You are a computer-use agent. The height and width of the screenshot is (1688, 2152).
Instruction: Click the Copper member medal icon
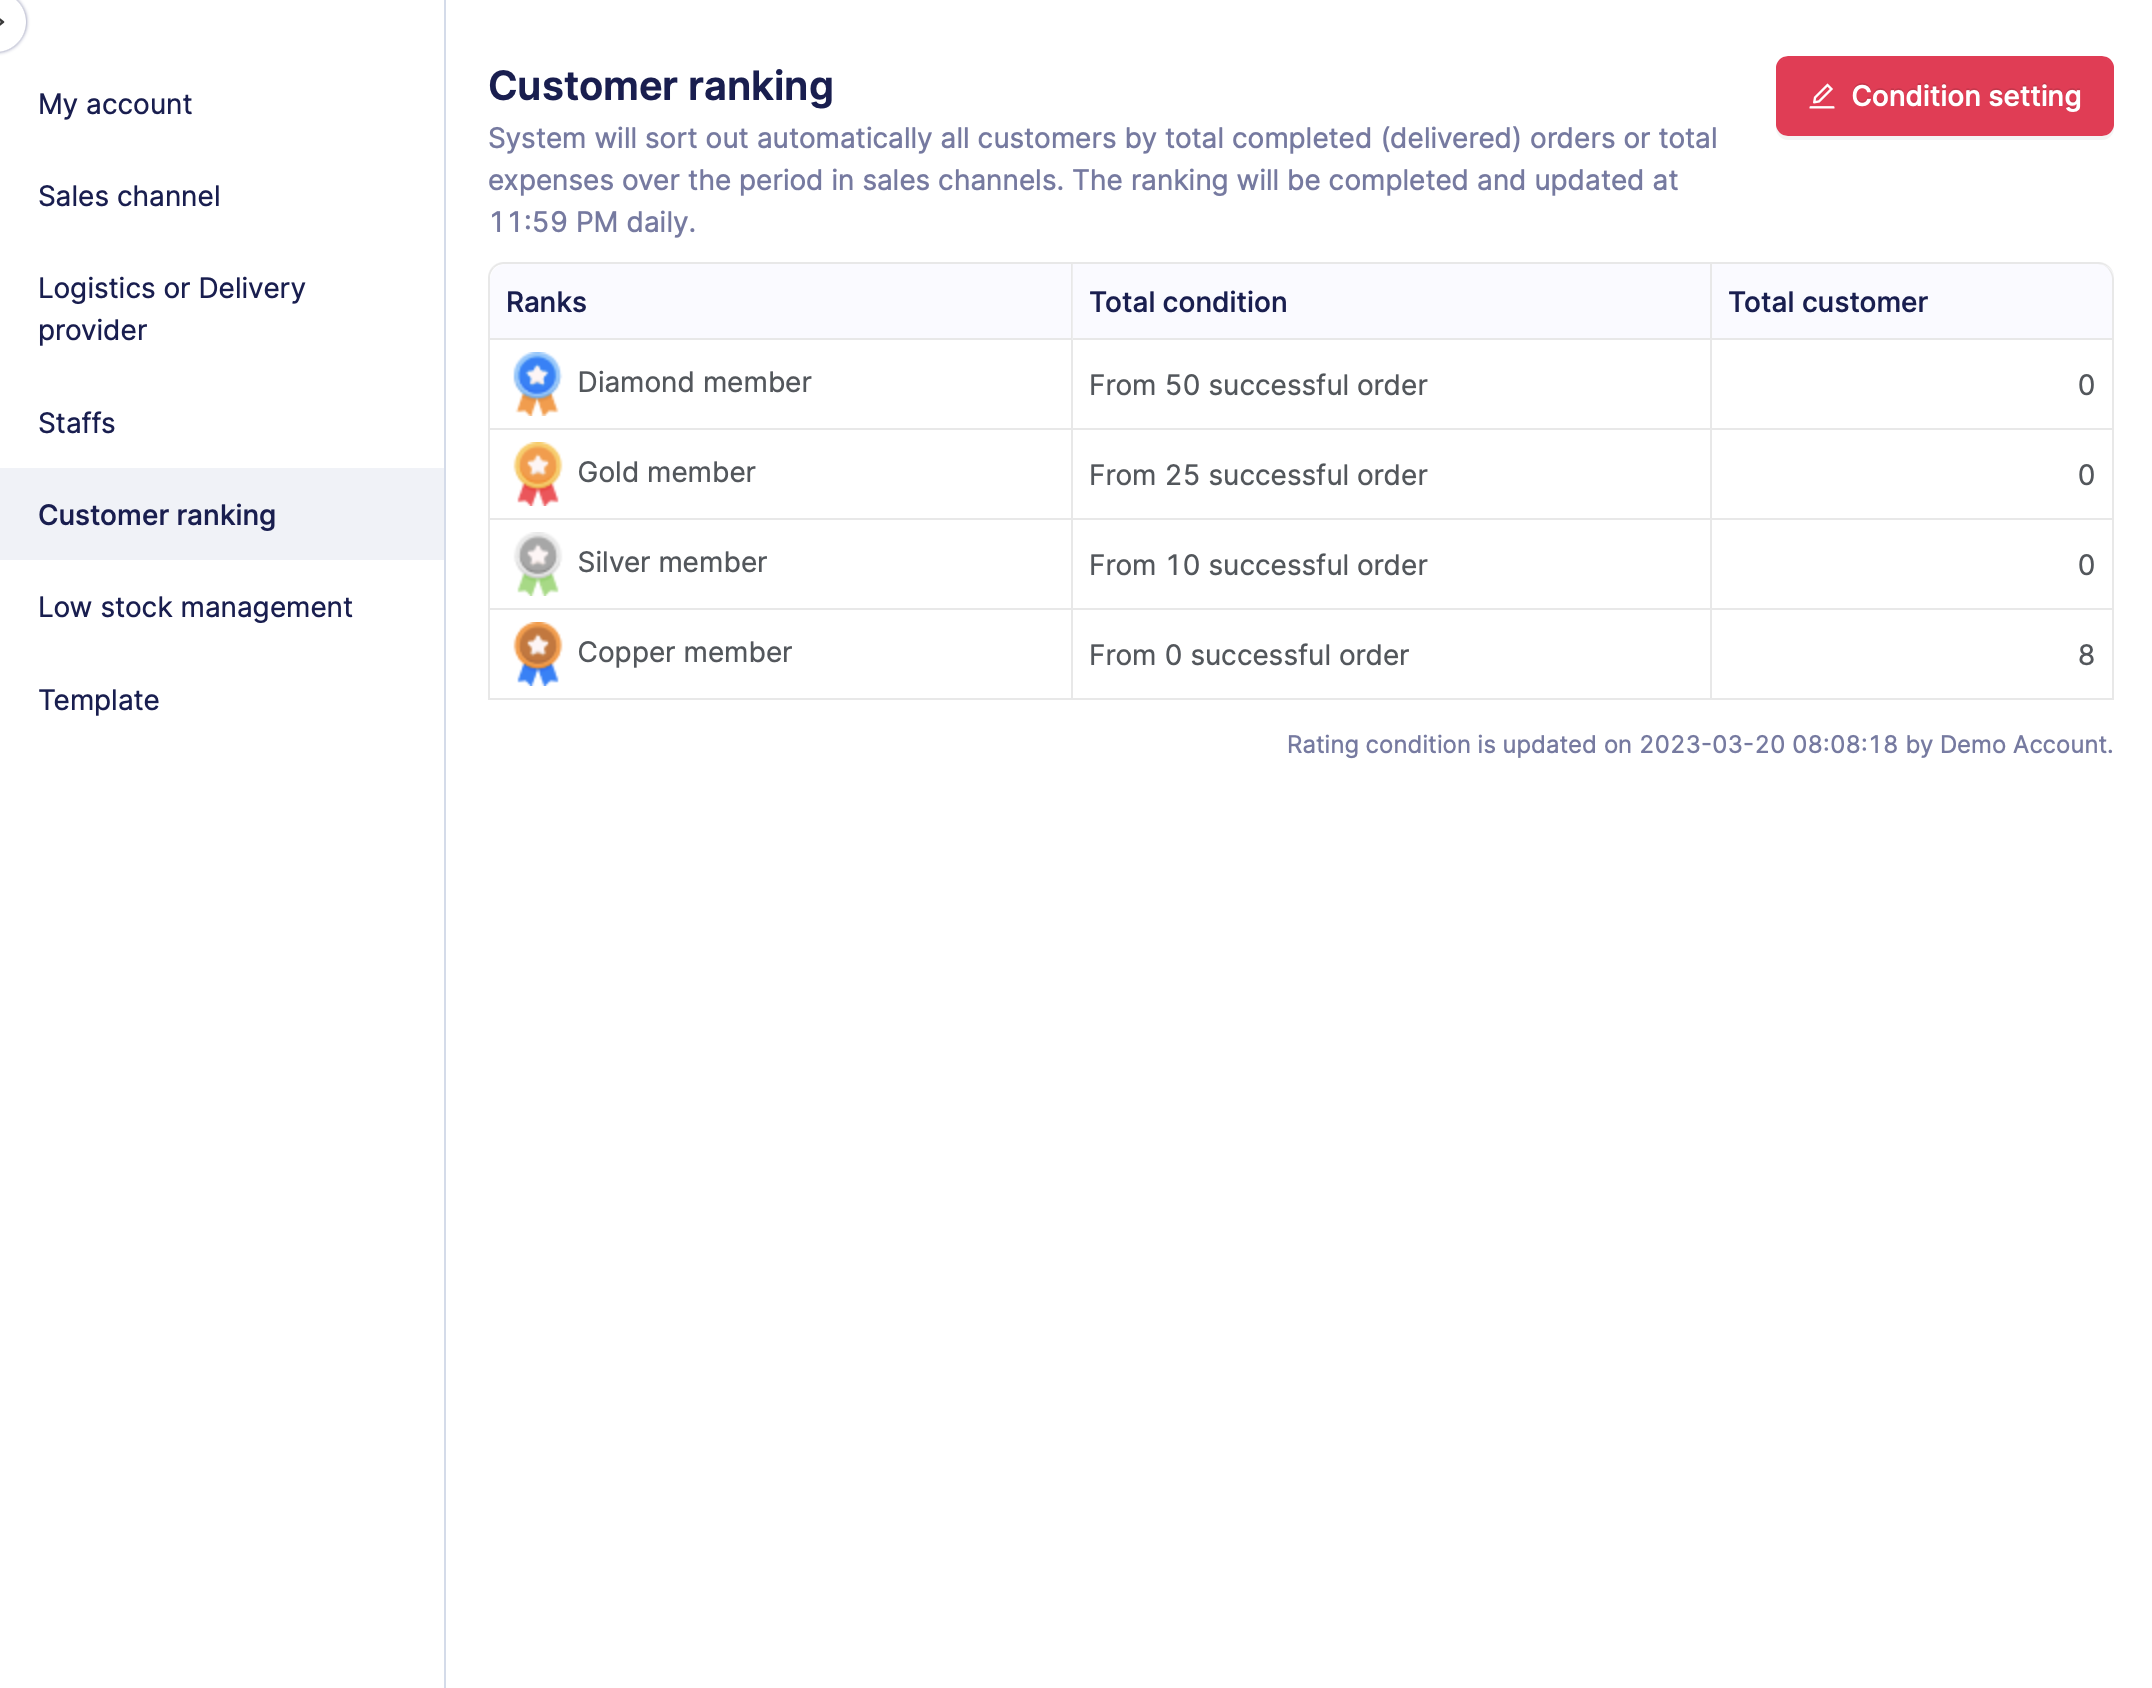click(537, 654)
